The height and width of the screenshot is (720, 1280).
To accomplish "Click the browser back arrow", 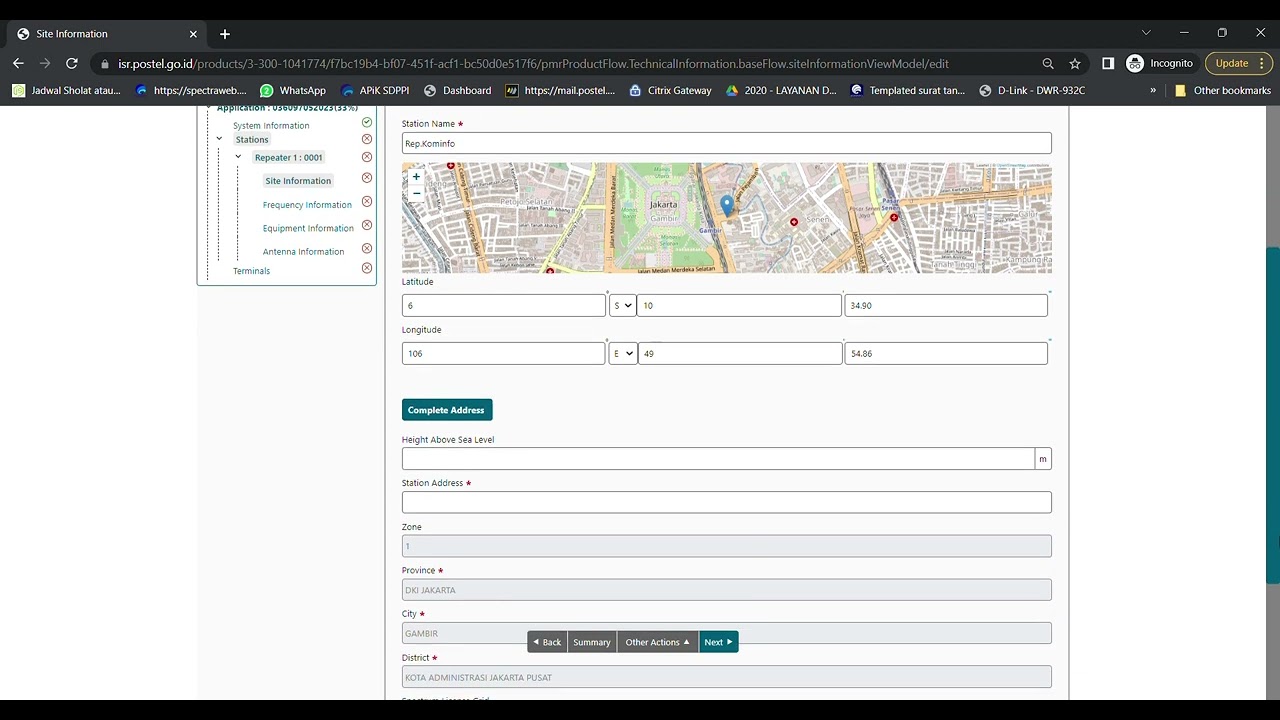I will (x=18, y=63).
